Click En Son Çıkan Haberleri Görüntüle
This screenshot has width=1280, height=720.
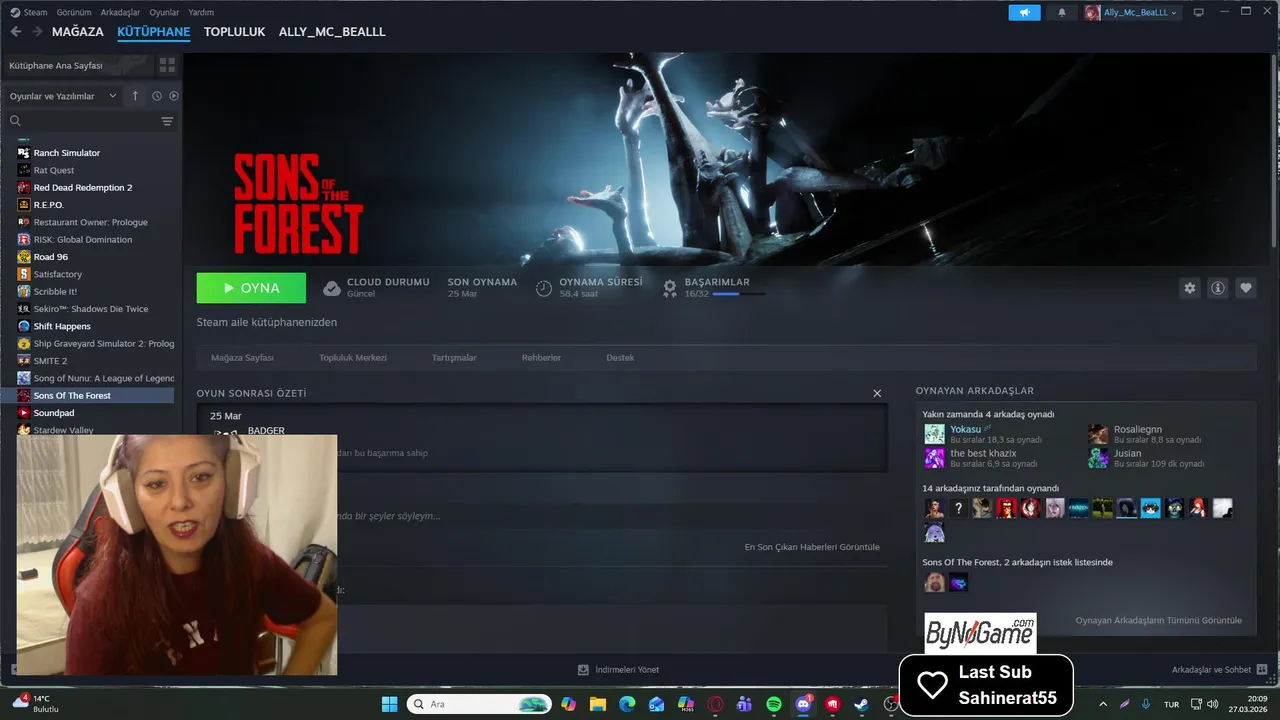pyautogui.click(x=812, y=547)
